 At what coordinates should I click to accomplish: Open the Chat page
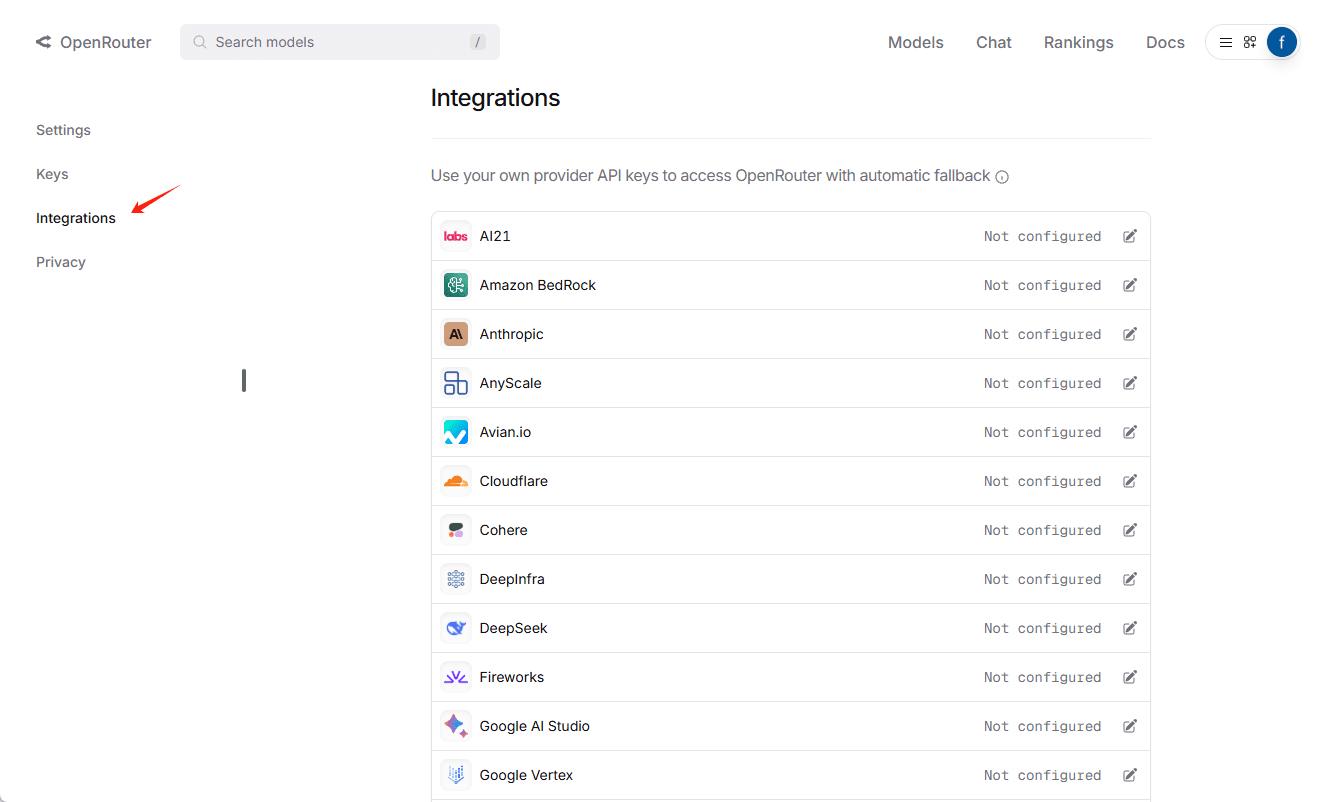[x=994, y=42]
